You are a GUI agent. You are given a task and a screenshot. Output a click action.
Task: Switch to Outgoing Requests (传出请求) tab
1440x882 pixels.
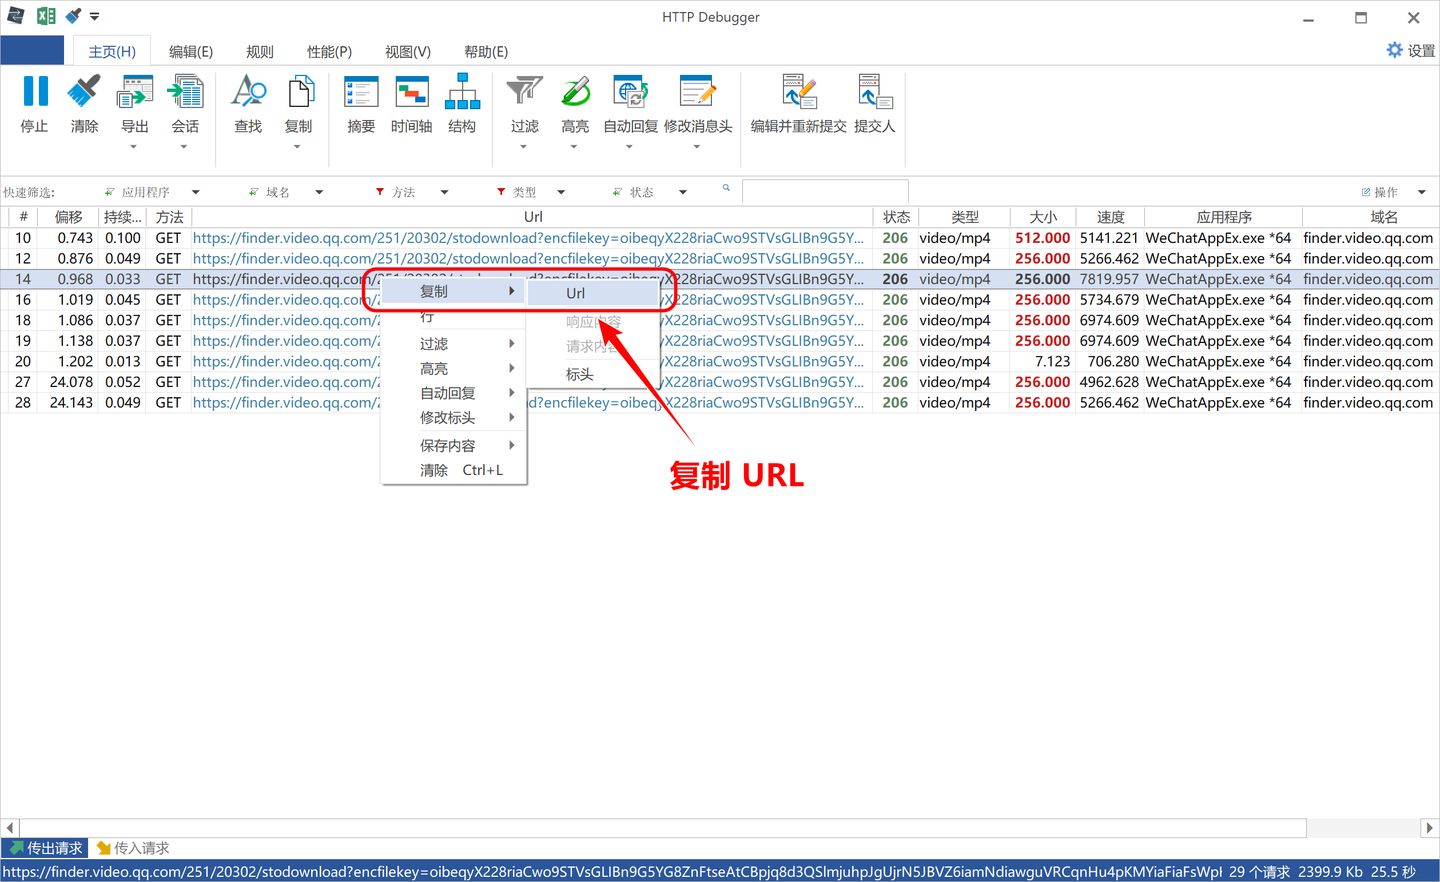click(46, 848)
